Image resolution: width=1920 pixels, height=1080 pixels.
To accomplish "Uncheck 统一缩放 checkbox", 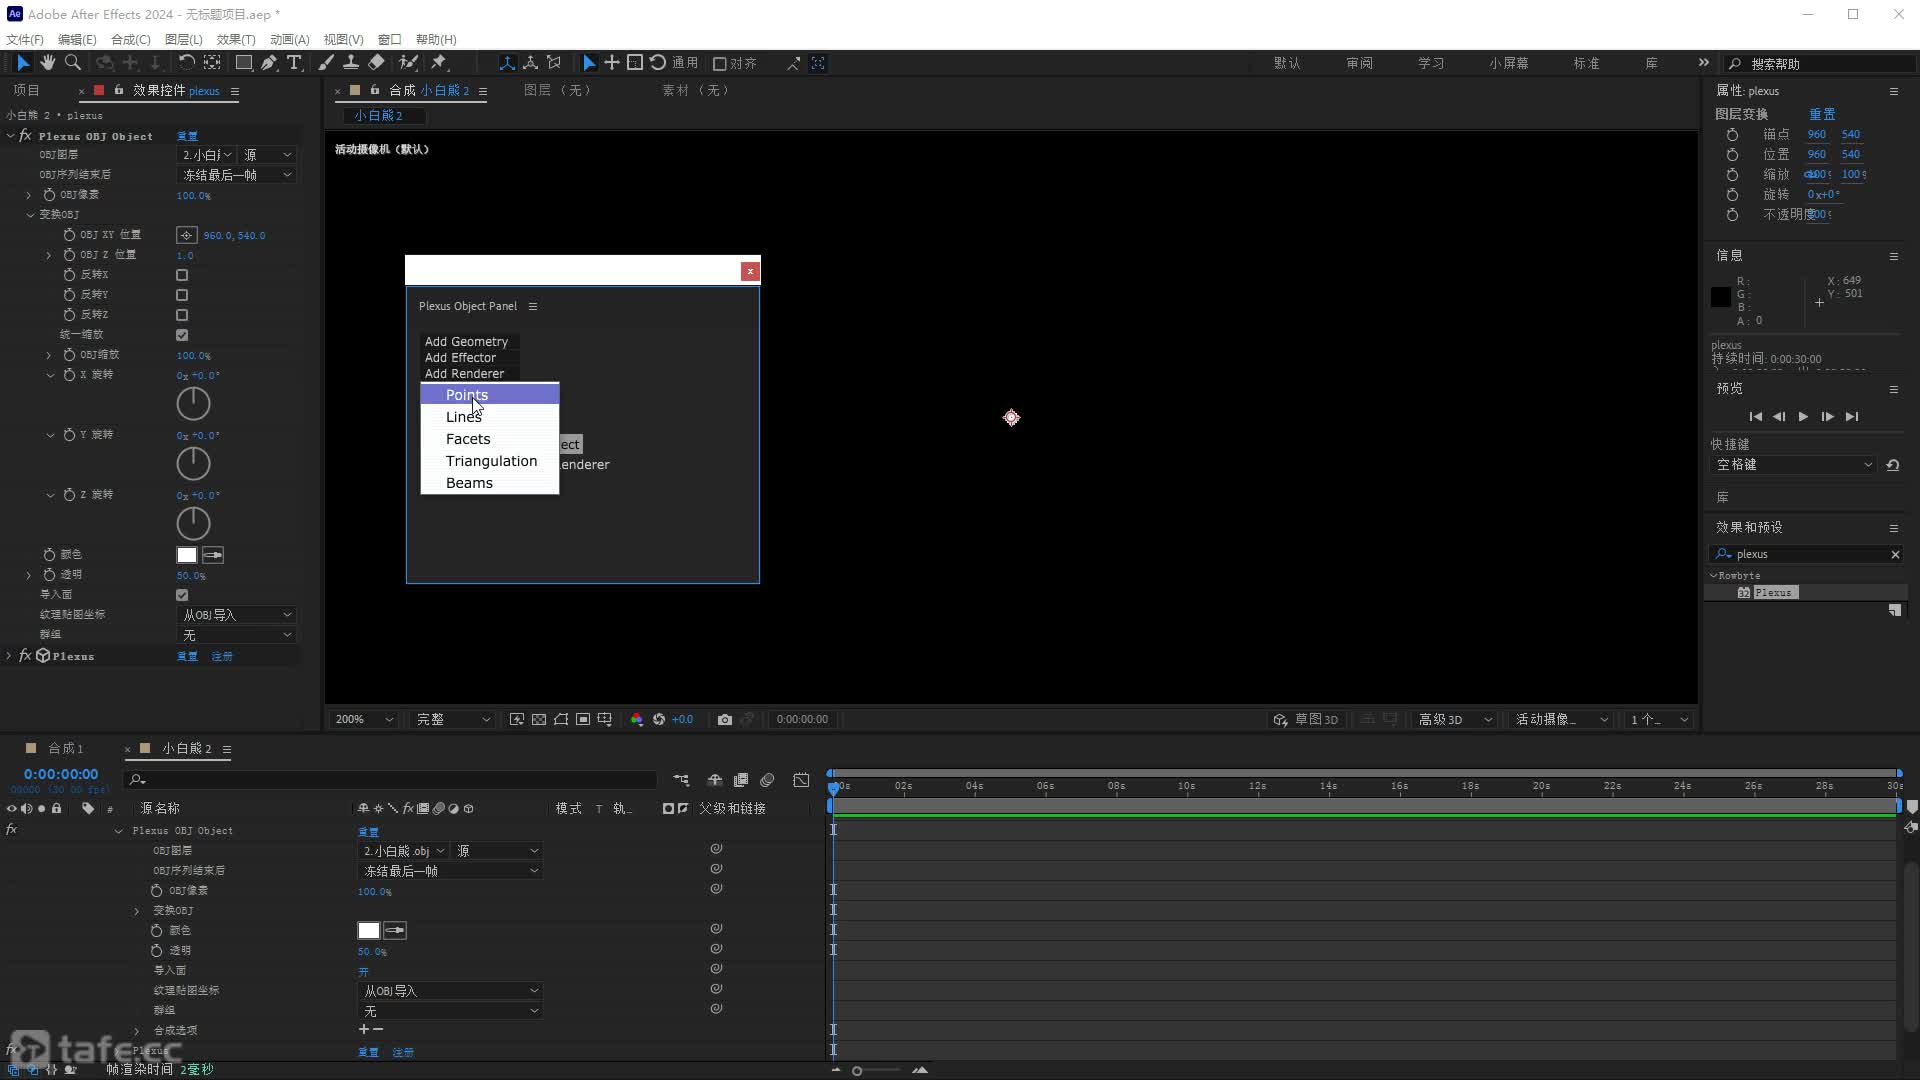I will point(182,335).
